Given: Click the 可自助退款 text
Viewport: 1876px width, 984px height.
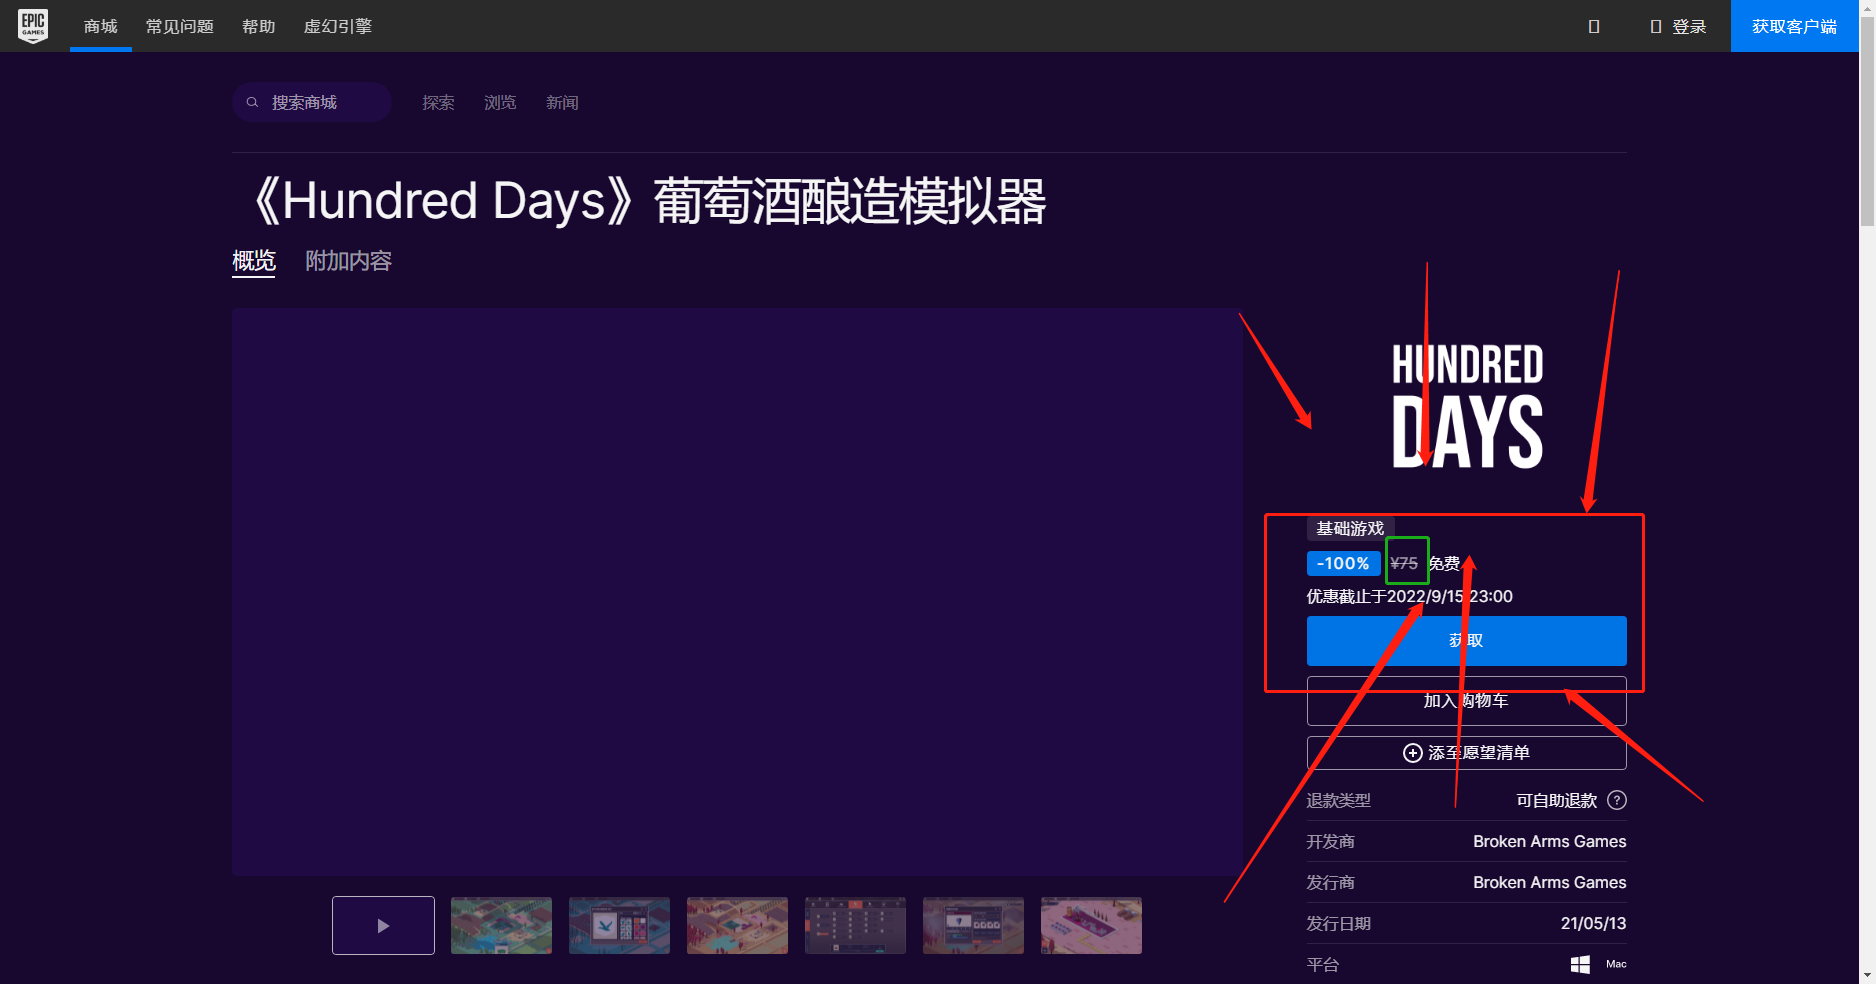Looking at the screenshot, I should tap(1556, 801).
